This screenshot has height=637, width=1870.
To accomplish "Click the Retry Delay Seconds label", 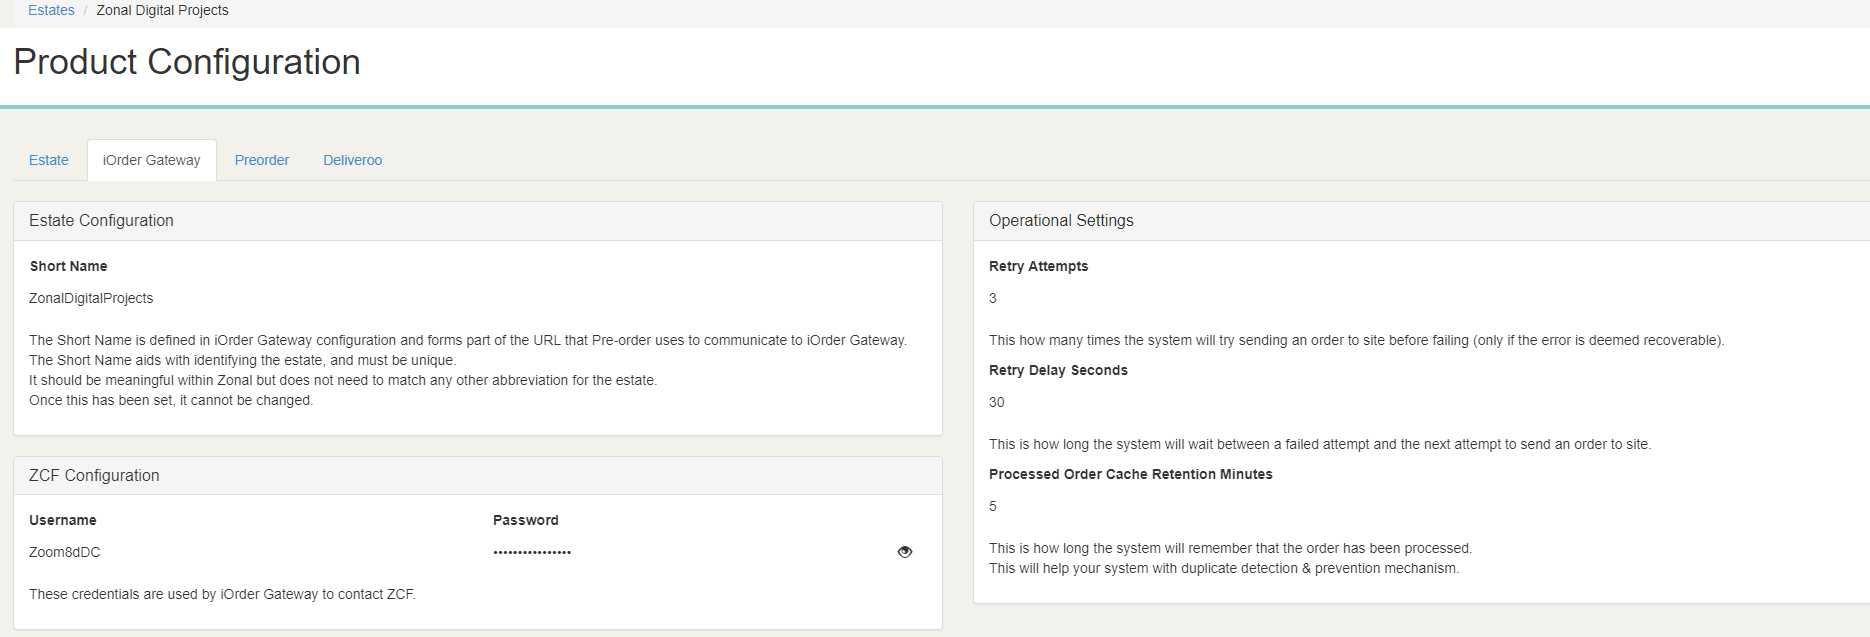I will click(x=1058, y=370).
